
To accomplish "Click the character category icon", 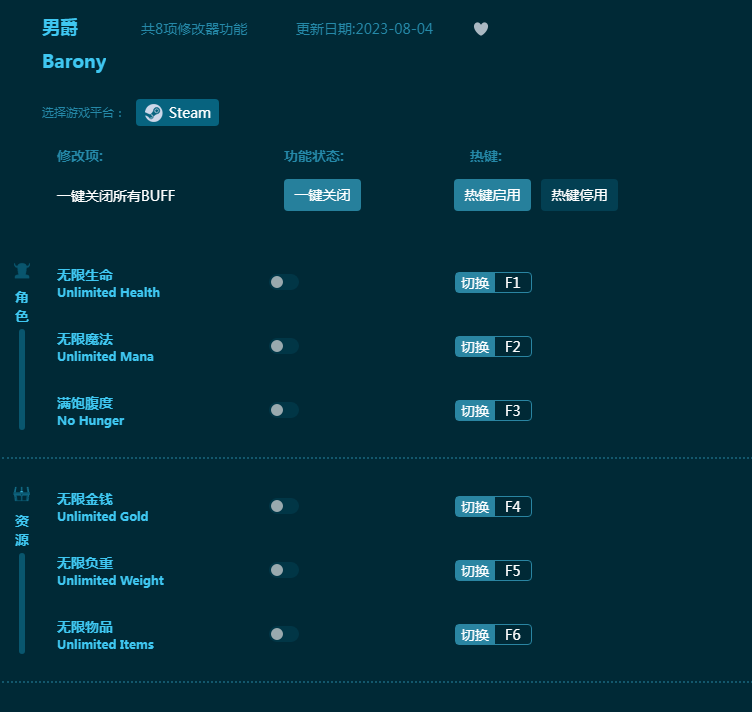I will [22, 271].
